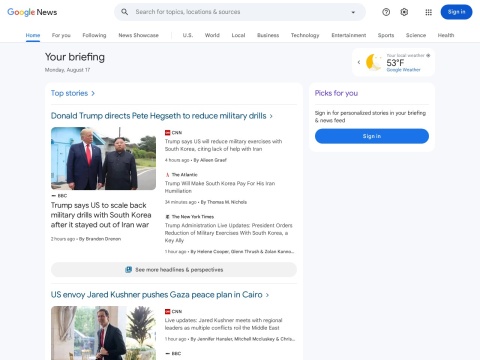This screenshot has width=480, height=360.
Task: Click the By Brandon Drenon byline
Action: [100, 239]
